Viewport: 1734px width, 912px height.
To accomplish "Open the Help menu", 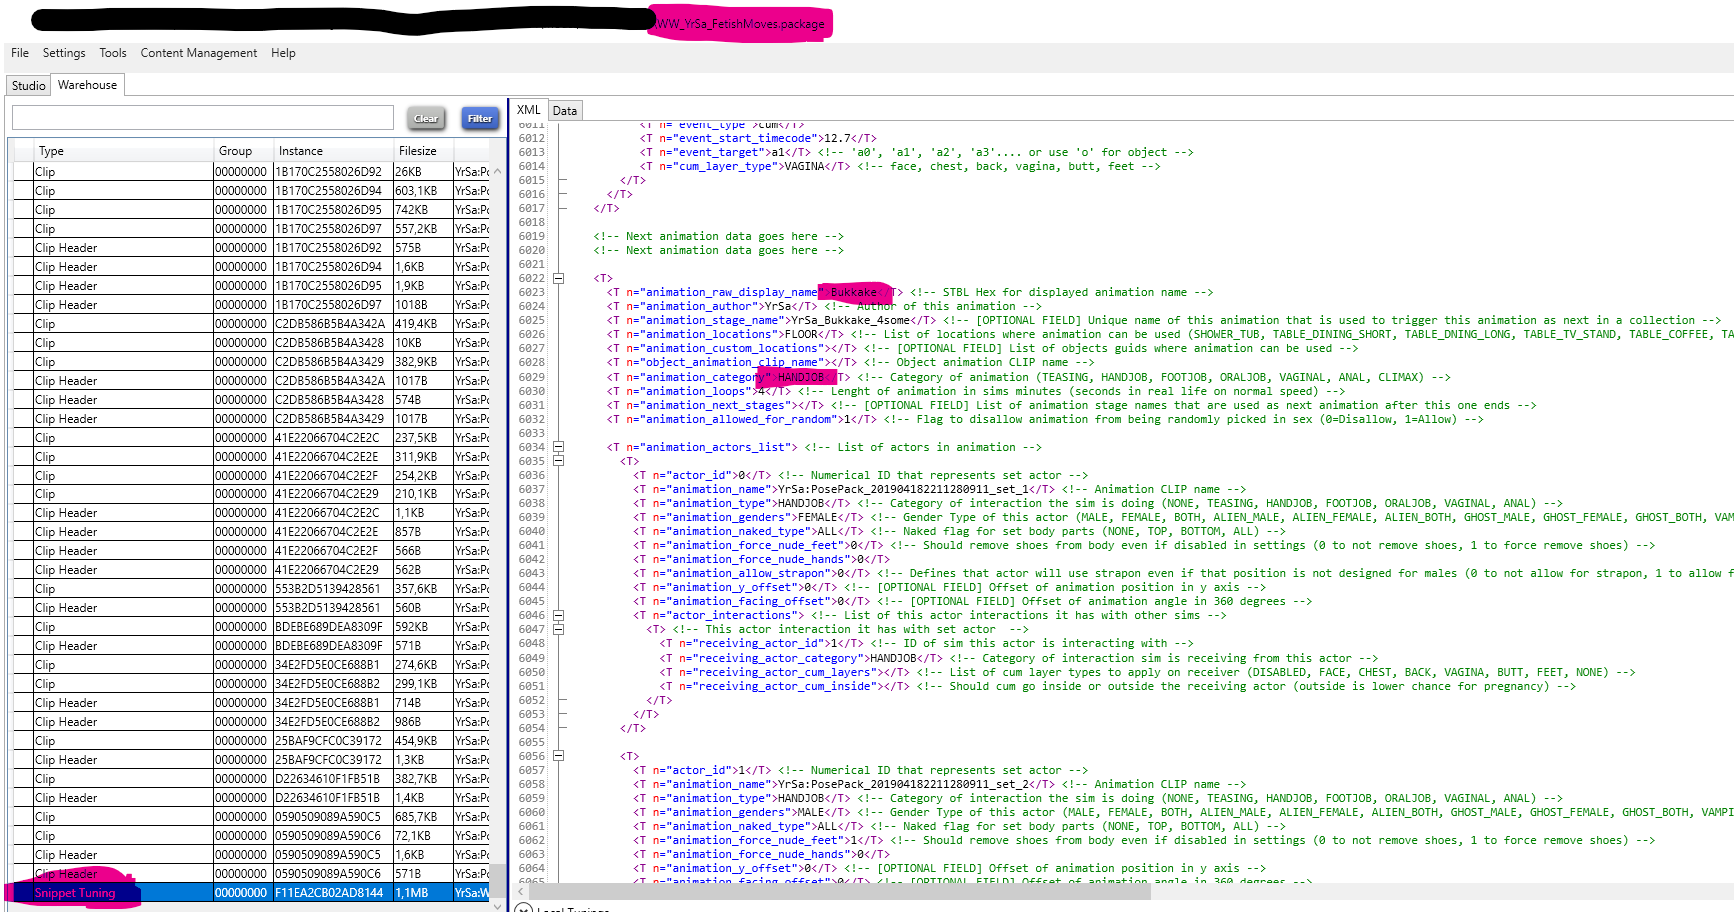I will (283, 53).
